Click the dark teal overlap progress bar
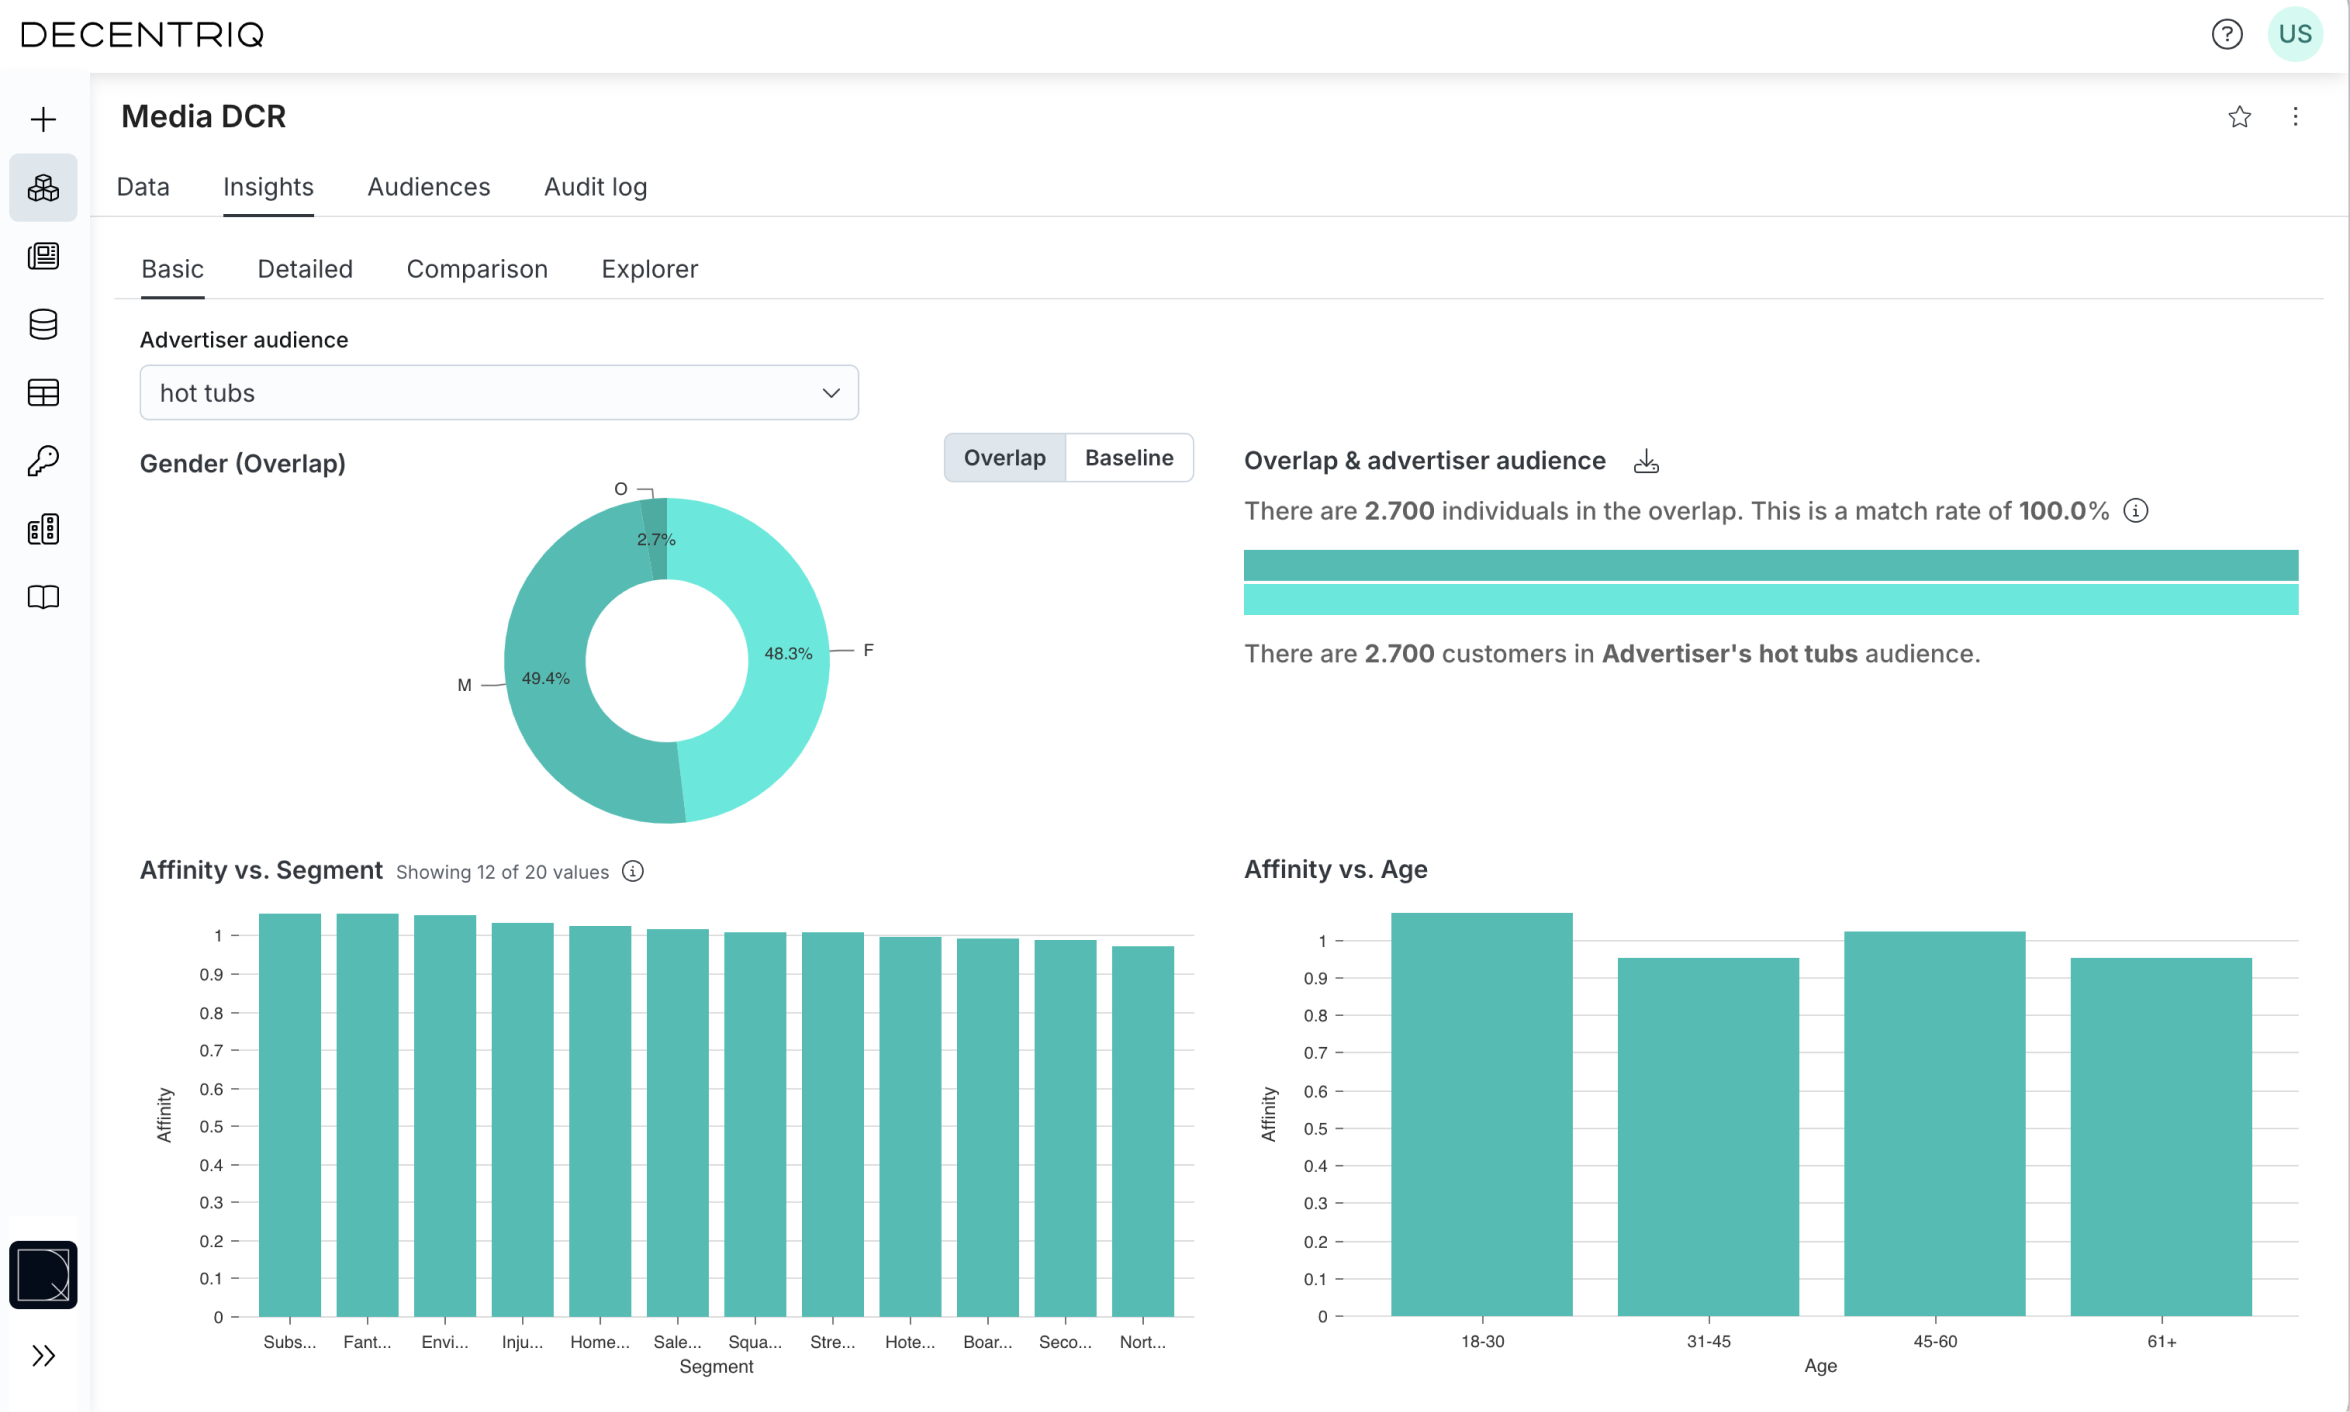The image size is (2350, 1412). point(1770,565)
